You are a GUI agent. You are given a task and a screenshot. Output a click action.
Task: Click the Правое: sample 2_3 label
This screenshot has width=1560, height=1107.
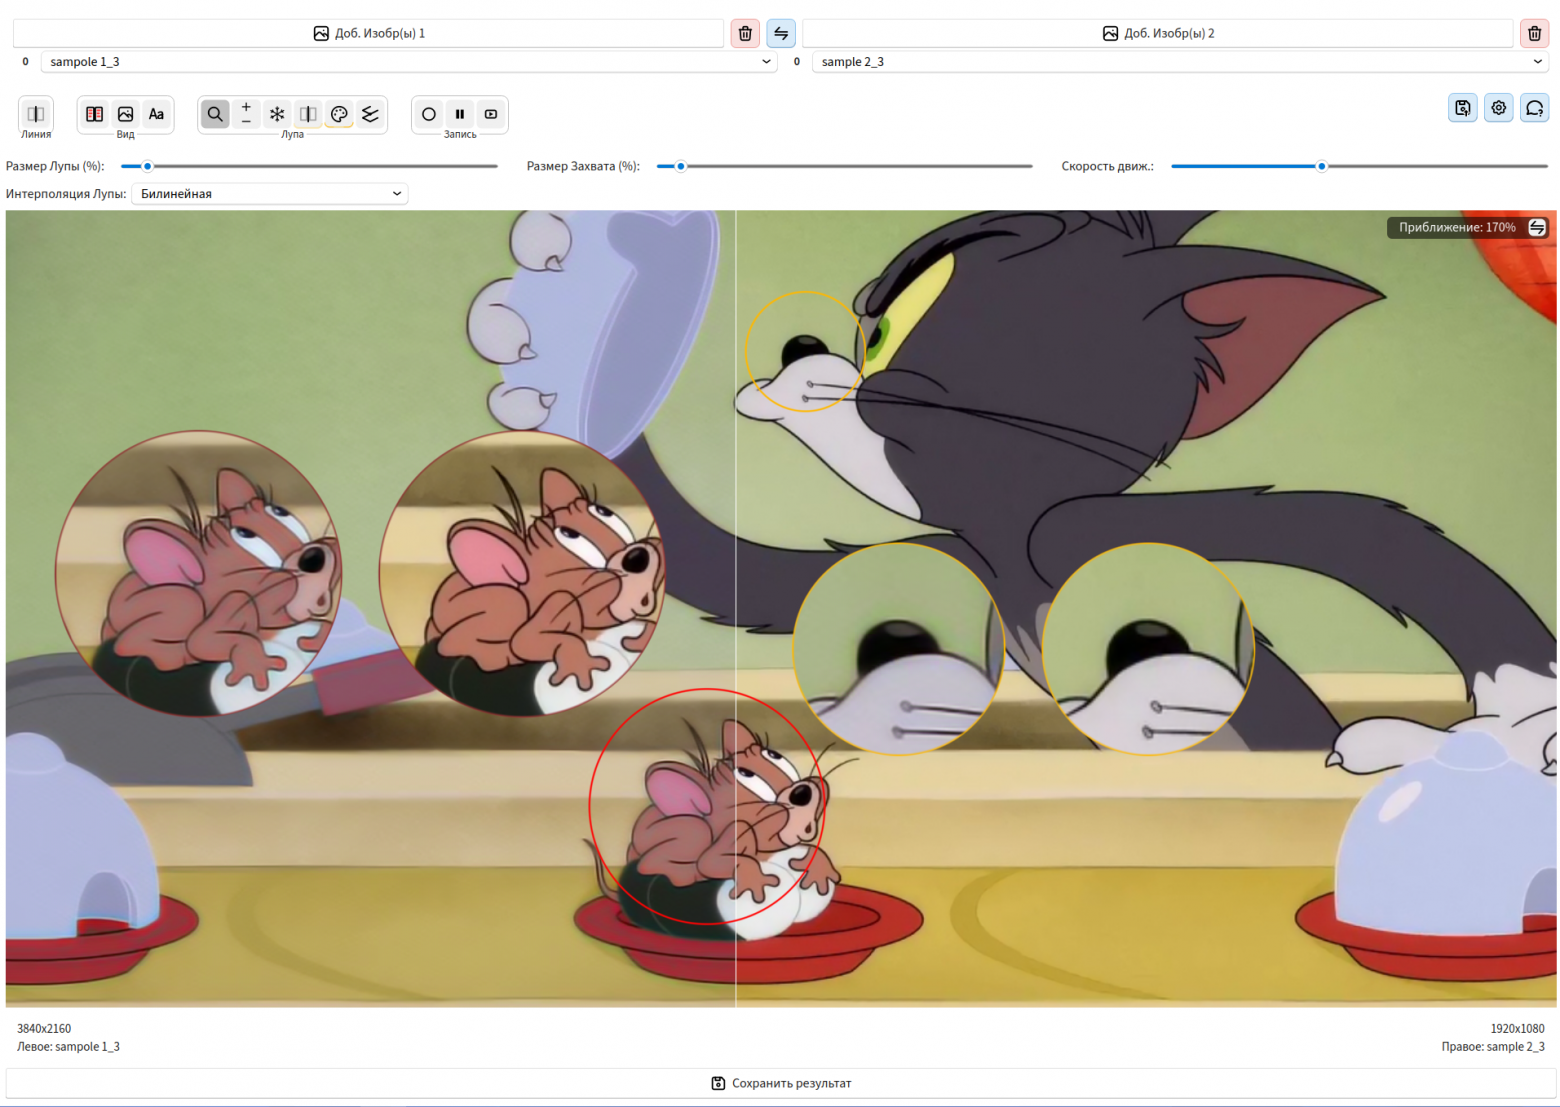(x=1493, y=1047)
